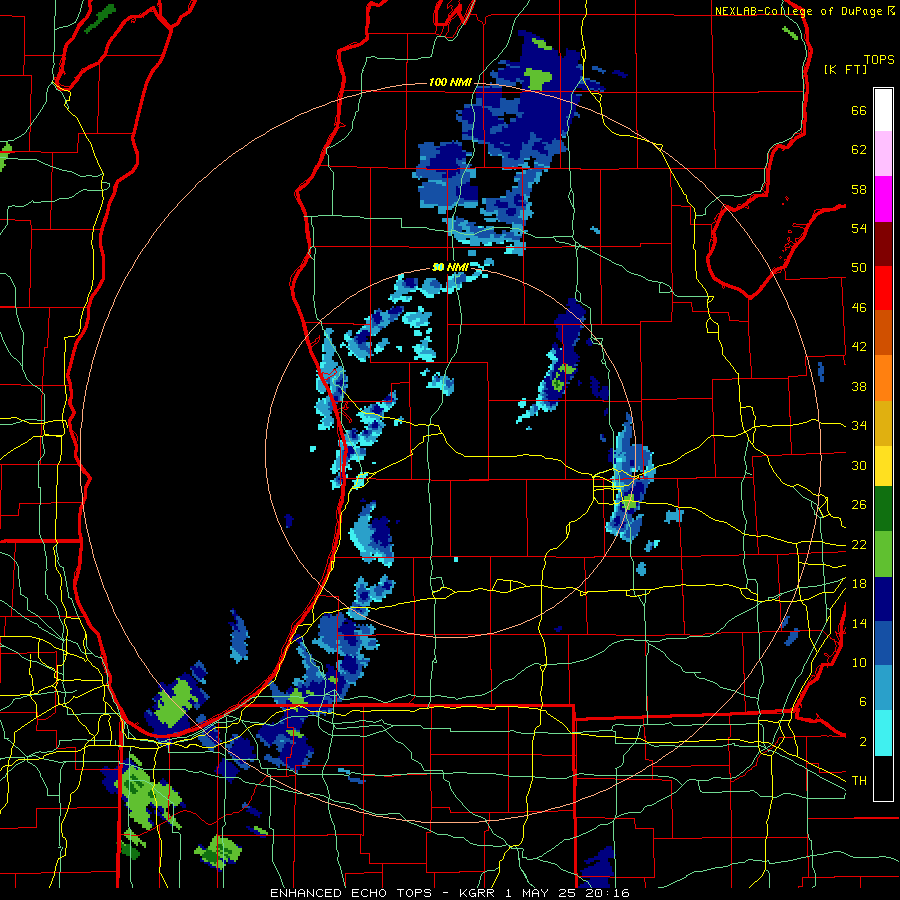Viewport: 900px width, 900px height.
Task: Pick the light orange legend color block
Action: coord(883,377)
